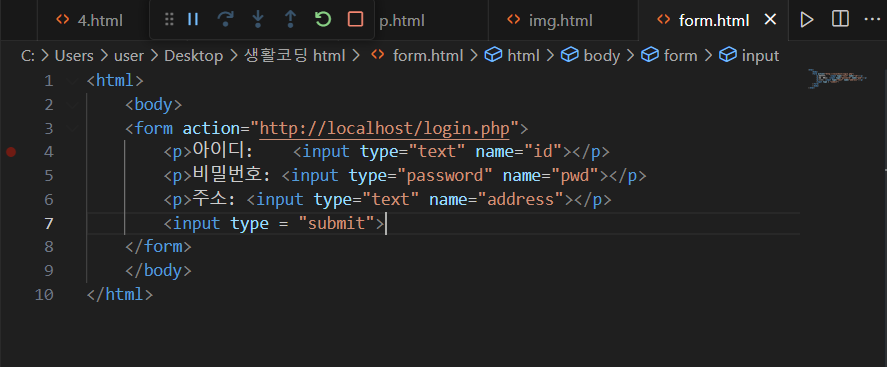Viewport: 887px width, 367px height.
Task: Switch to the p.html tab
Action: (402, 21)
